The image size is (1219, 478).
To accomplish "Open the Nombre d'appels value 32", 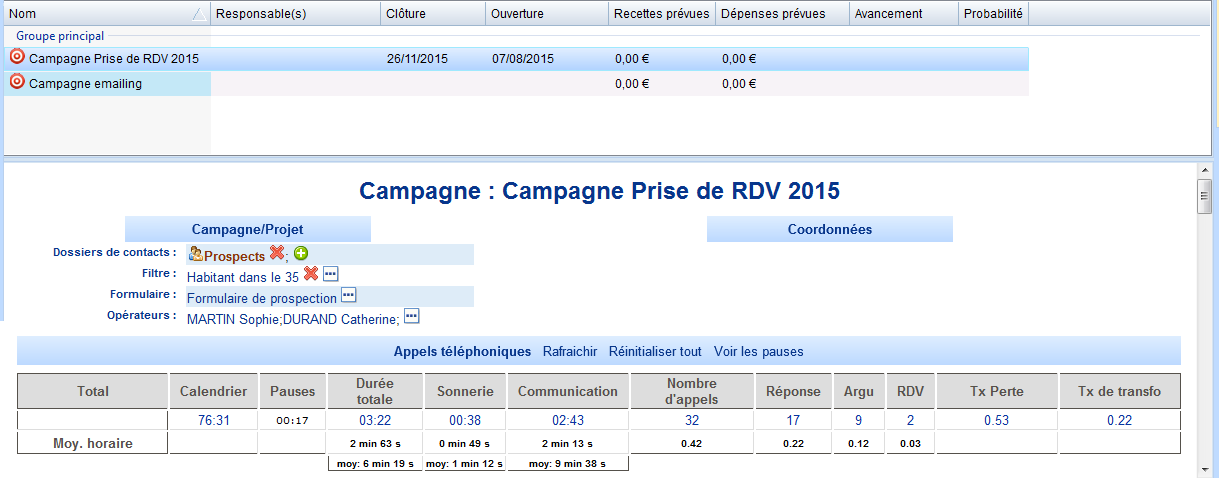I will point(692,420).
